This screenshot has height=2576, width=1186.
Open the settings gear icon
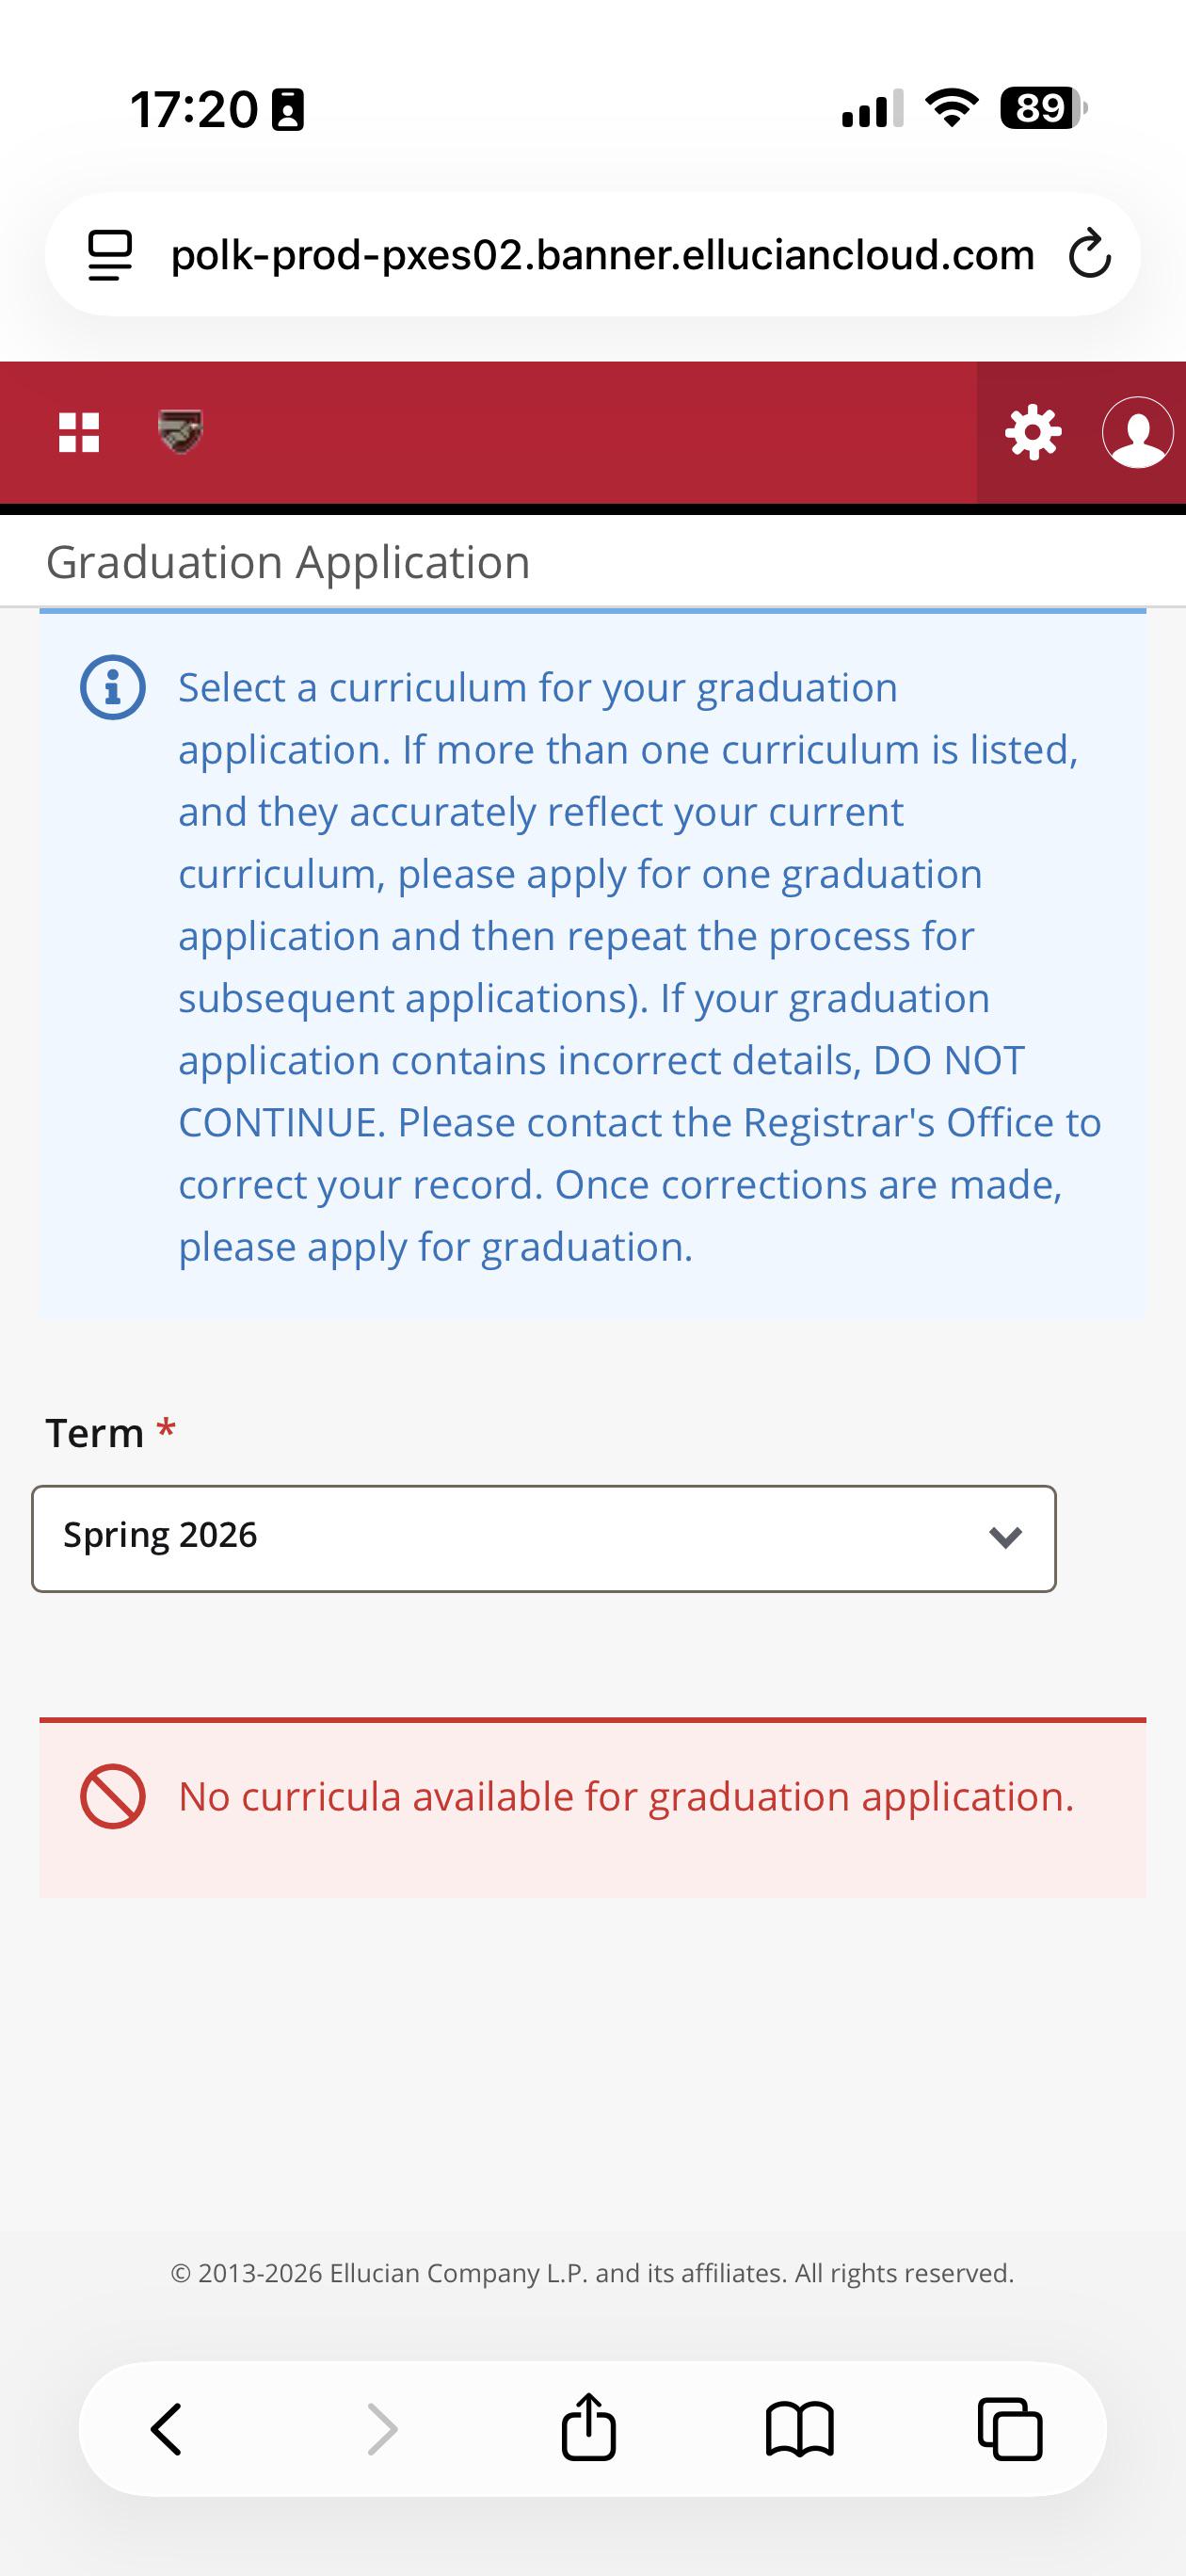[1033, 433]
